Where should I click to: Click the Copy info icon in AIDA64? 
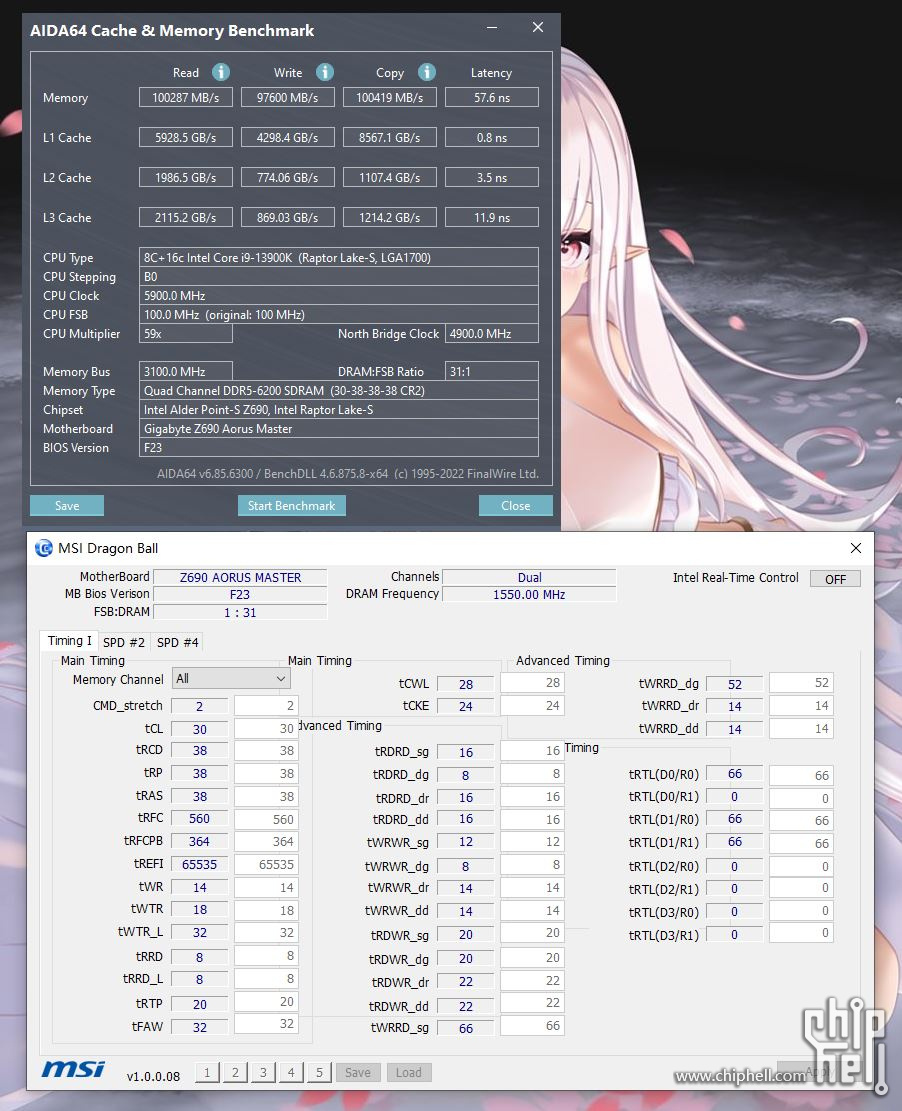427,72
